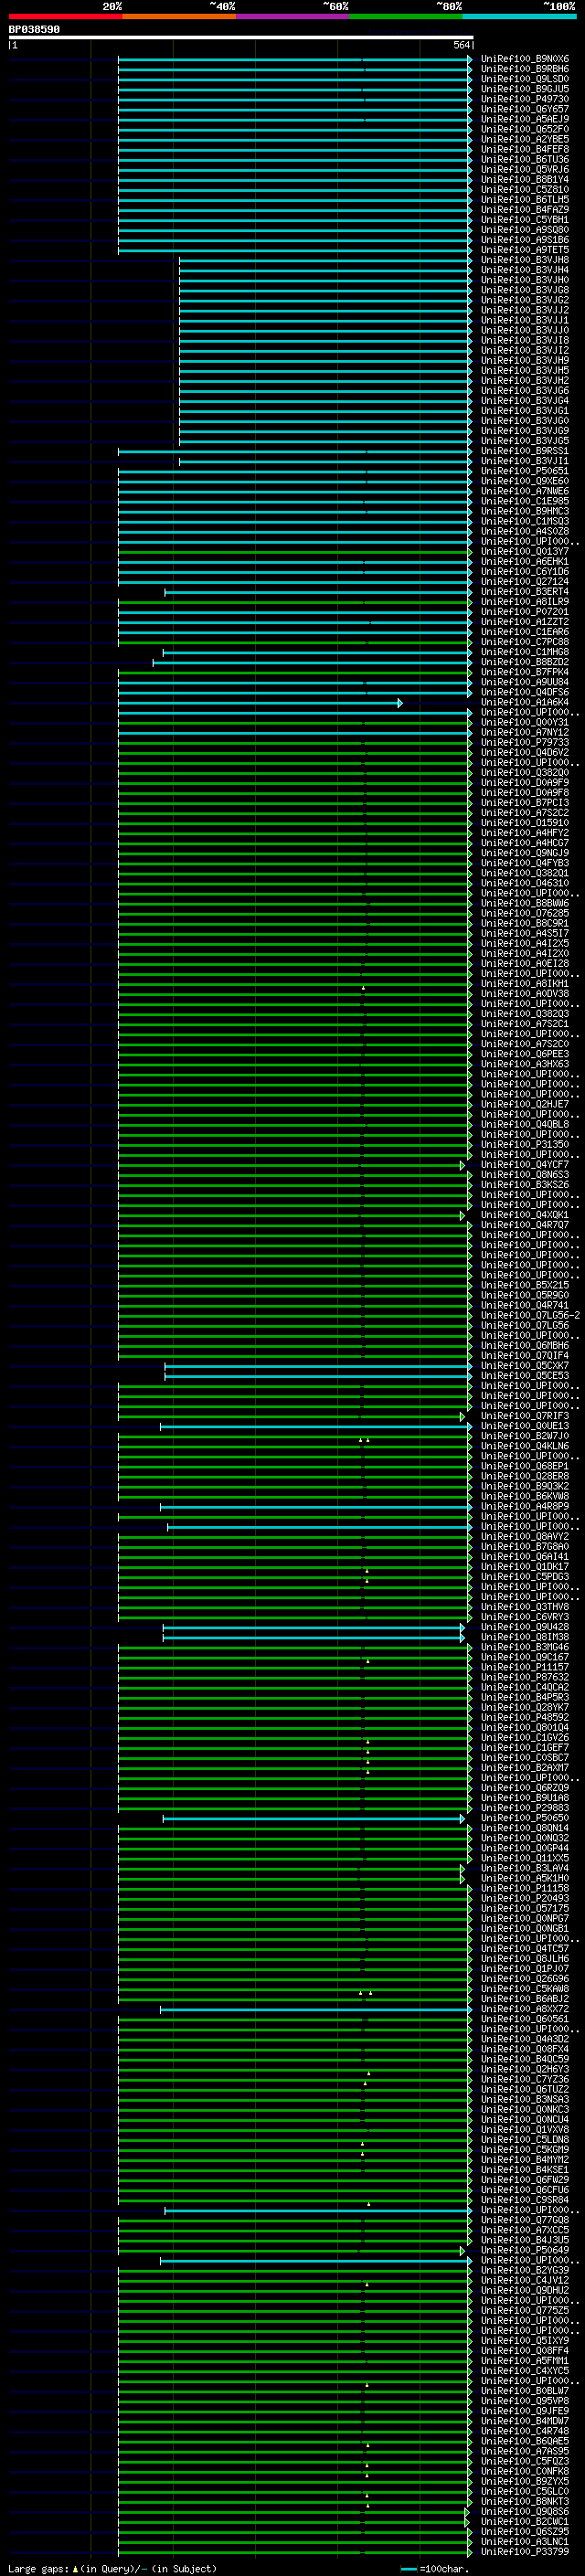Click the cyan ~100% identity legend bar

pos(519,16)
